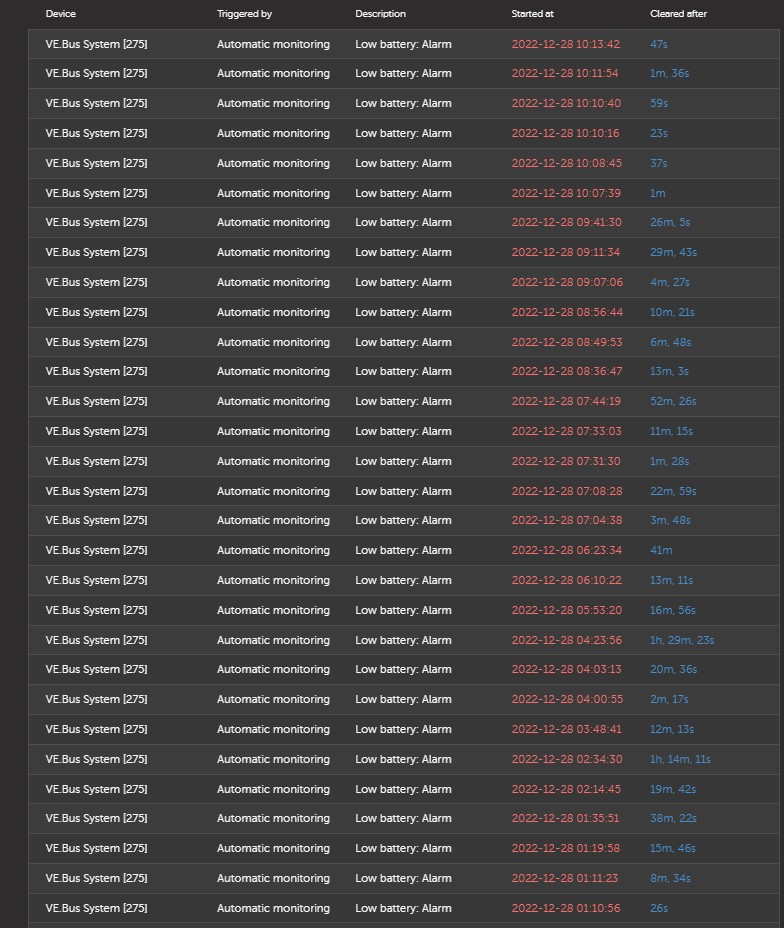Image resolution: width=784 pixels, height=928 pixels.
Task: Click the Cleared after column header
Action: coord(678,14)
